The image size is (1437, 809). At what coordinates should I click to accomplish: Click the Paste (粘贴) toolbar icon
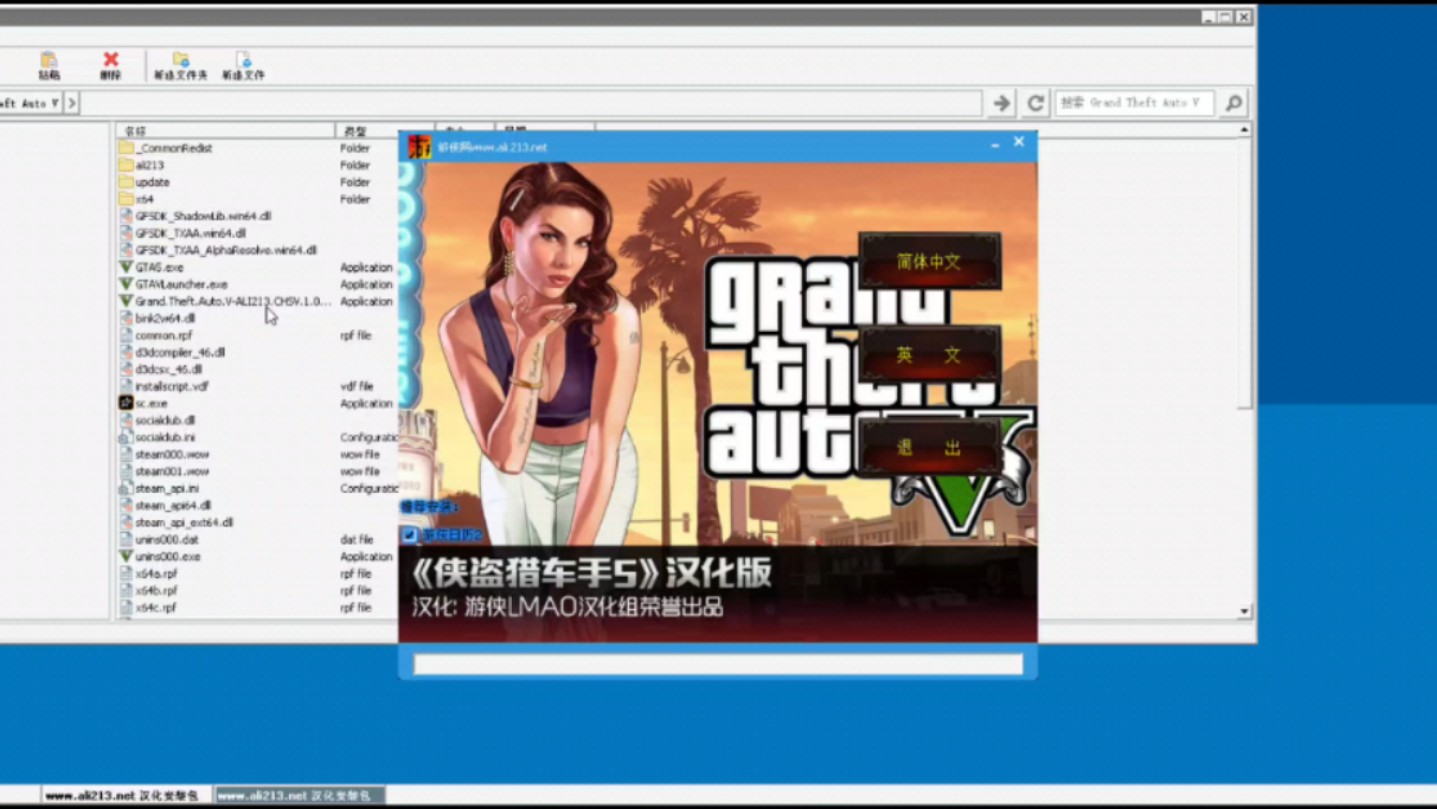pyautogui.click(x=48, y=61)
